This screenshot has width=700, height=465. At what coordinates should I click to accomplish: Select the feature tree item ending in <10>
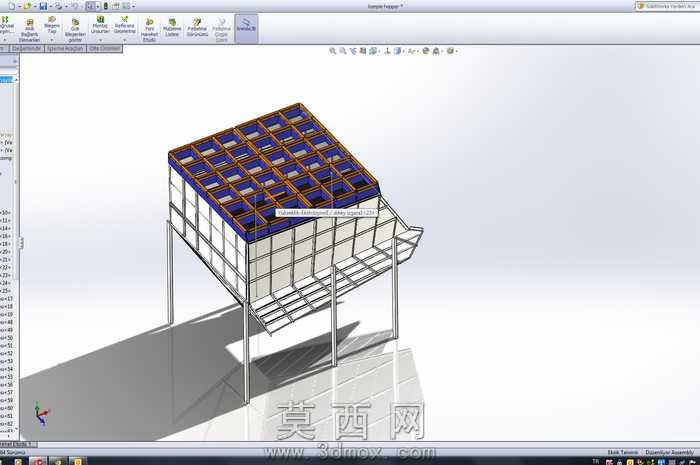[5, 213]
